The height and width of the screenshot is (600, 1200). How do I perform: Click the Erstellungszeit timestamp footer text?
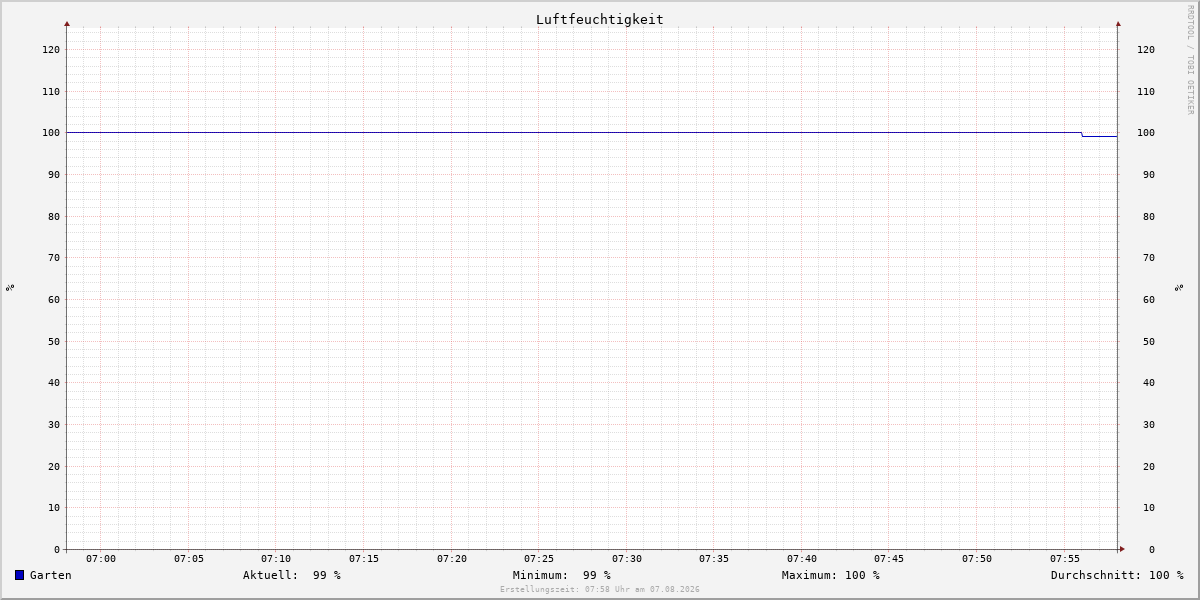[x=600, y=590]
